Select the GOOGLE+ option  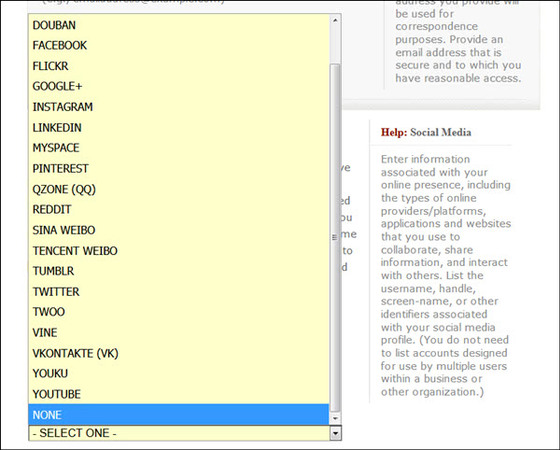(x=179, y=86)
